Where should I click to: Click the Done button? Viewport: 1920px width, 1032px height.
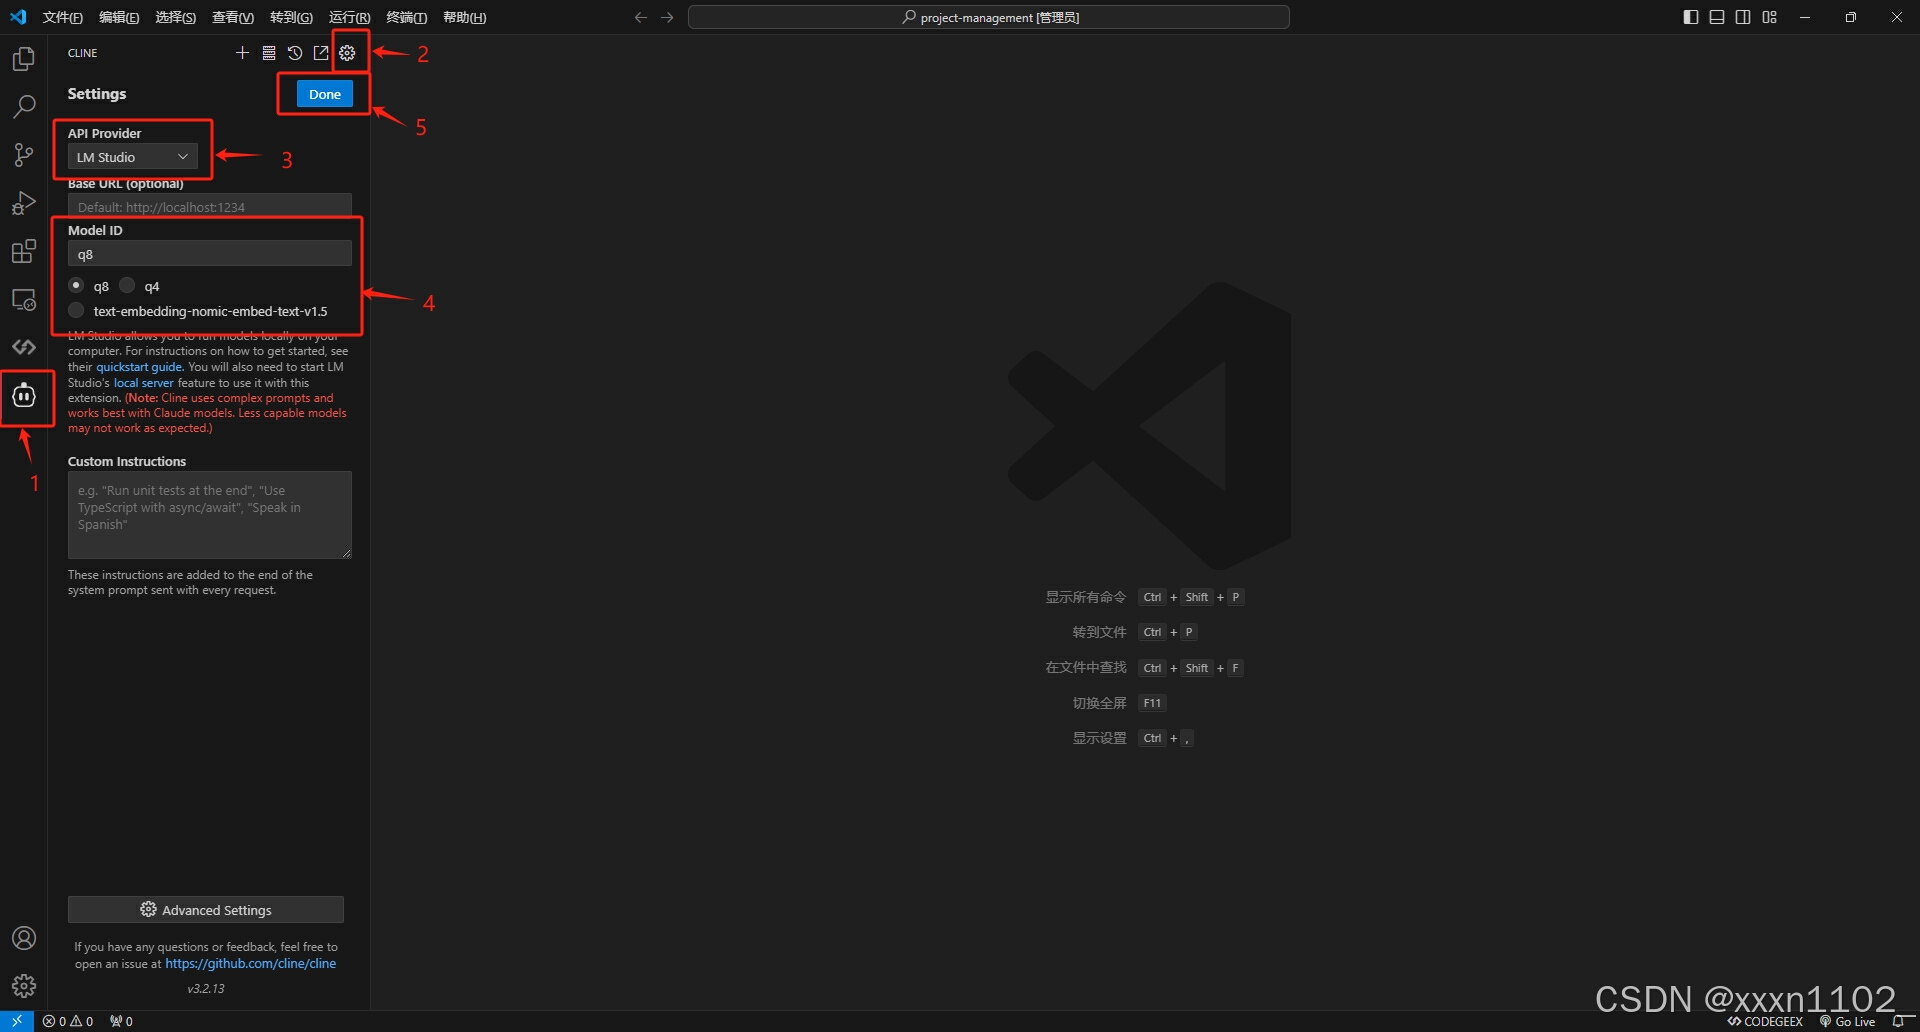tap(325, 94)
